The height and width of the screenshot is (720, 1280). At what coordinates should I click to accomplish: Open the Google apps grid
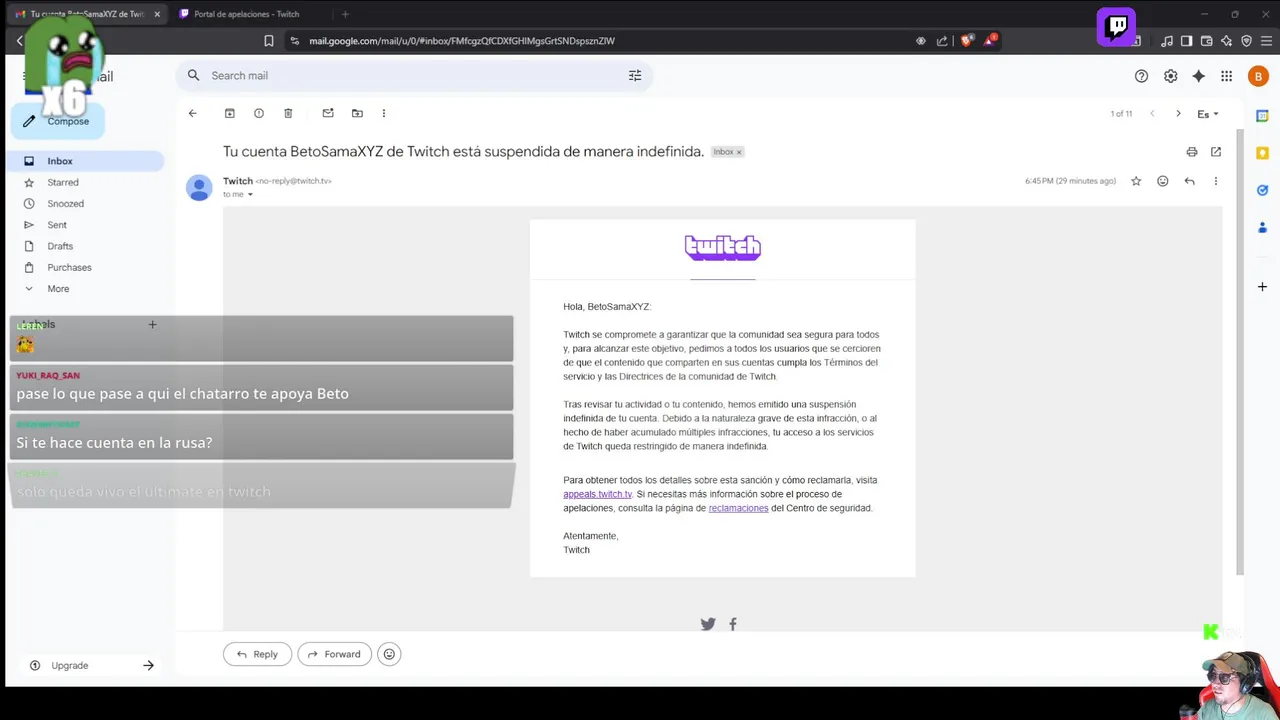pyautogui.click(x=1226, y=76)
